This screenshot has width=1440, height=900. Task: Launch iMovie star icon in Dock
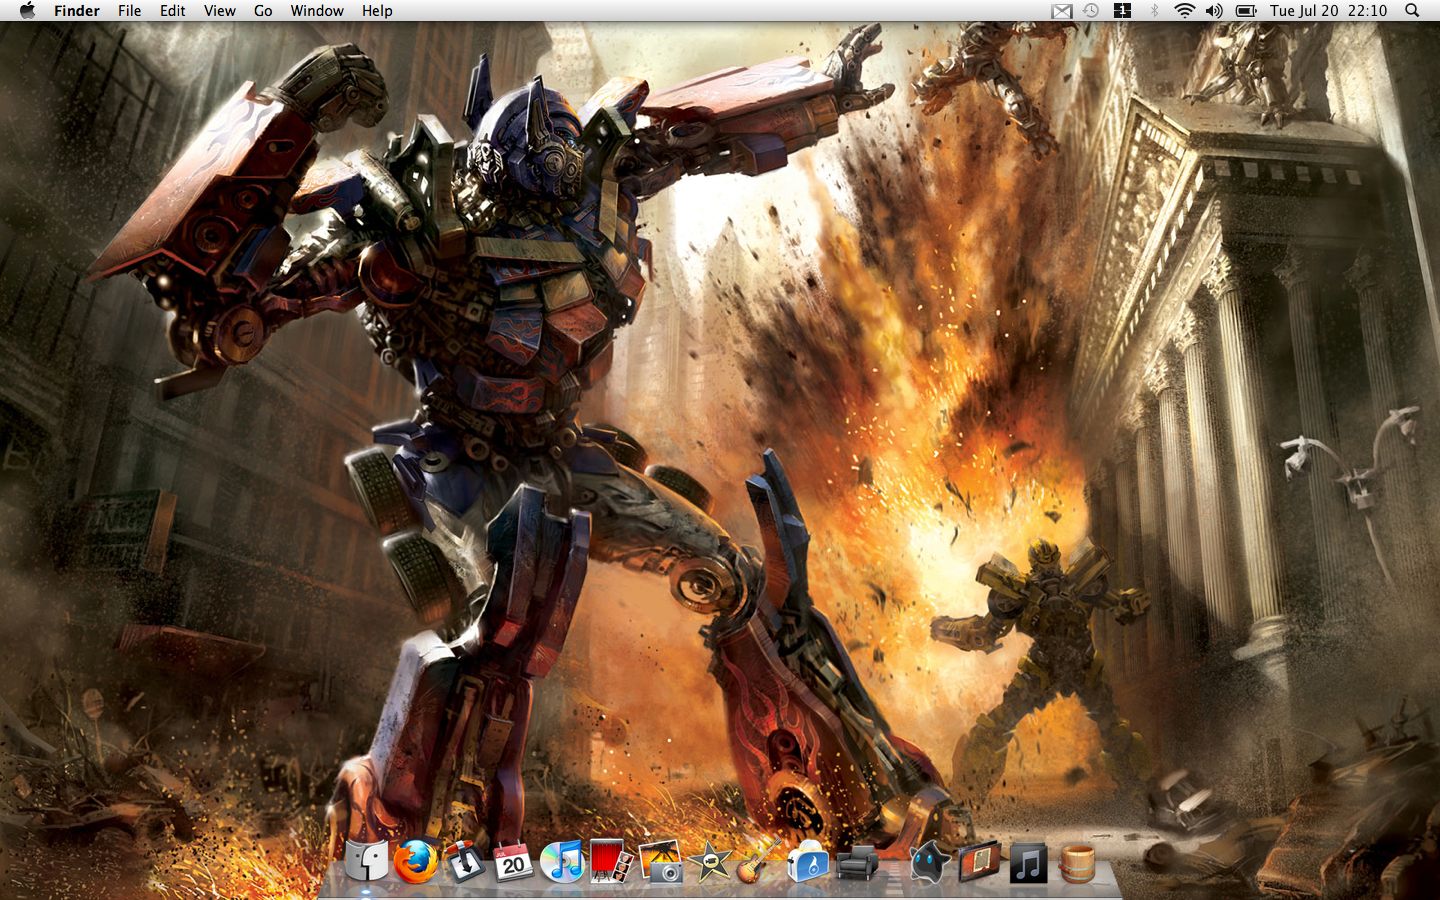tap(710, 861)
